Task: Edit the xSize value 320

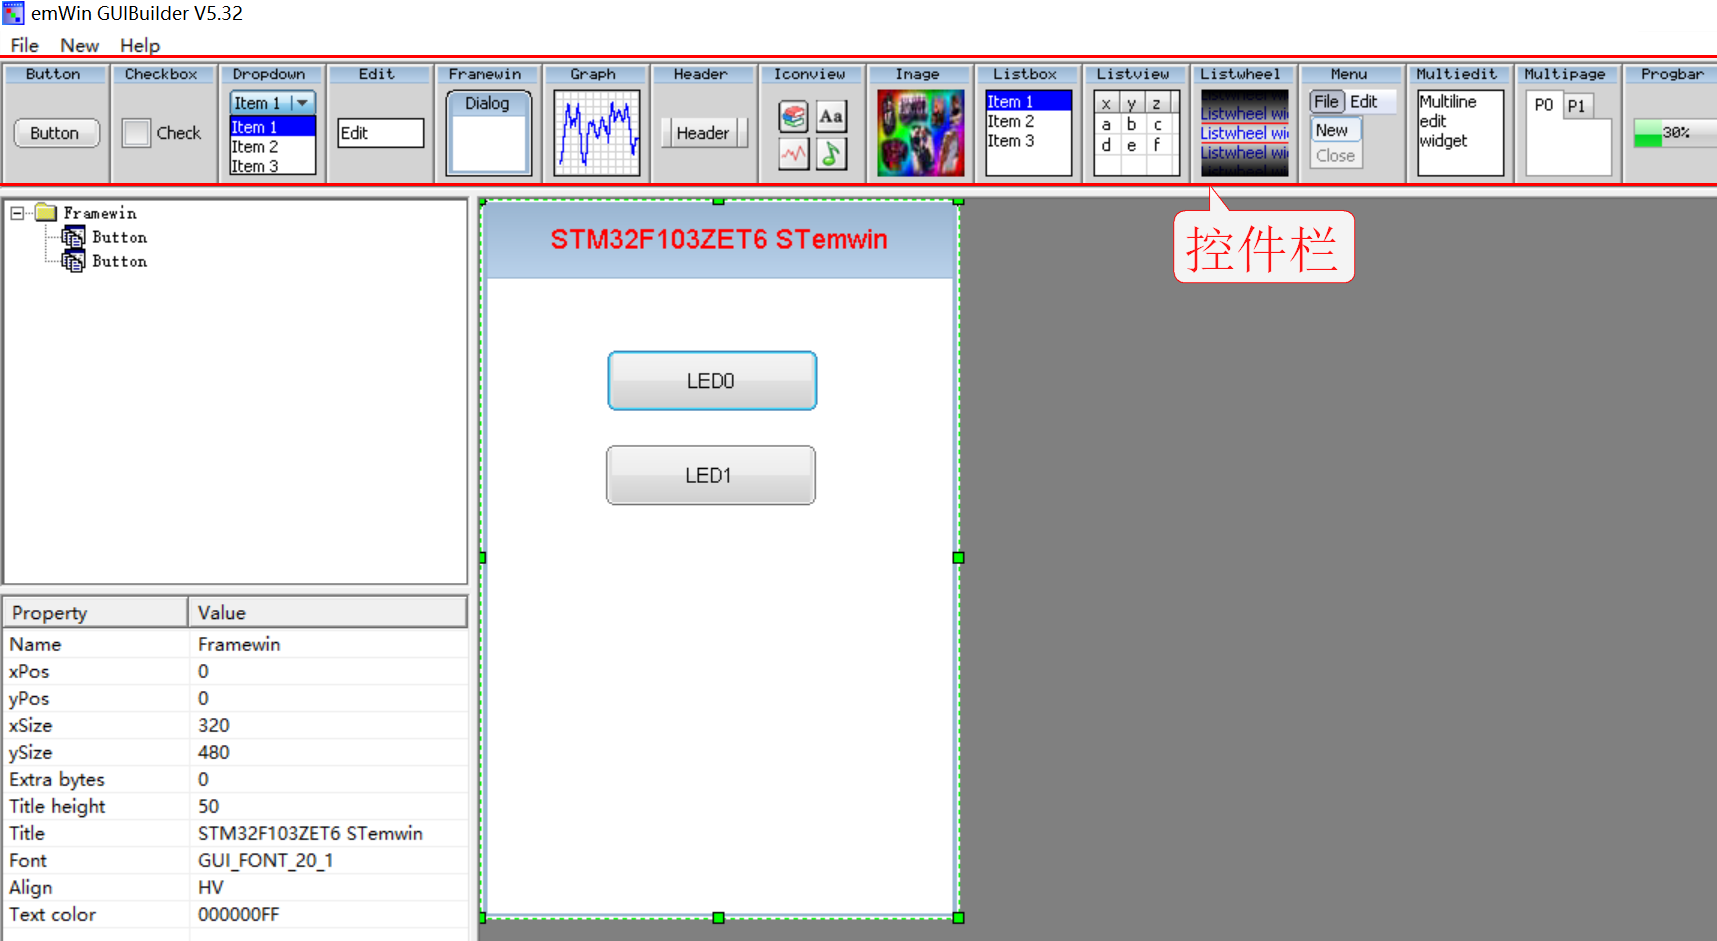Action: click(328, 726)
